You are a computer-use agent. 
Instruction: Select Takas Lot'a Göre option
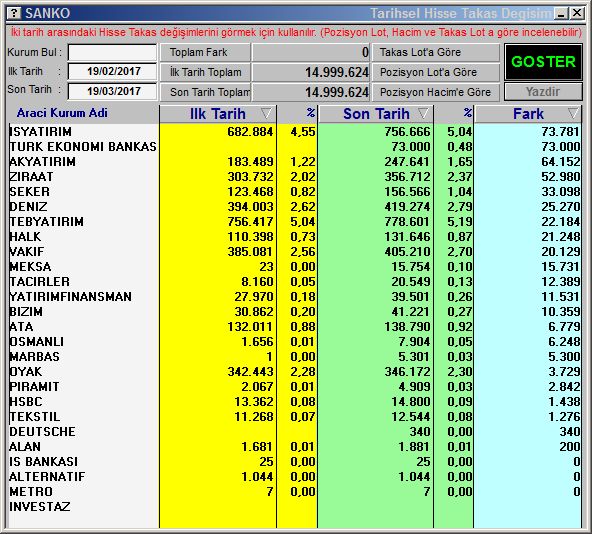coord(436,52)
